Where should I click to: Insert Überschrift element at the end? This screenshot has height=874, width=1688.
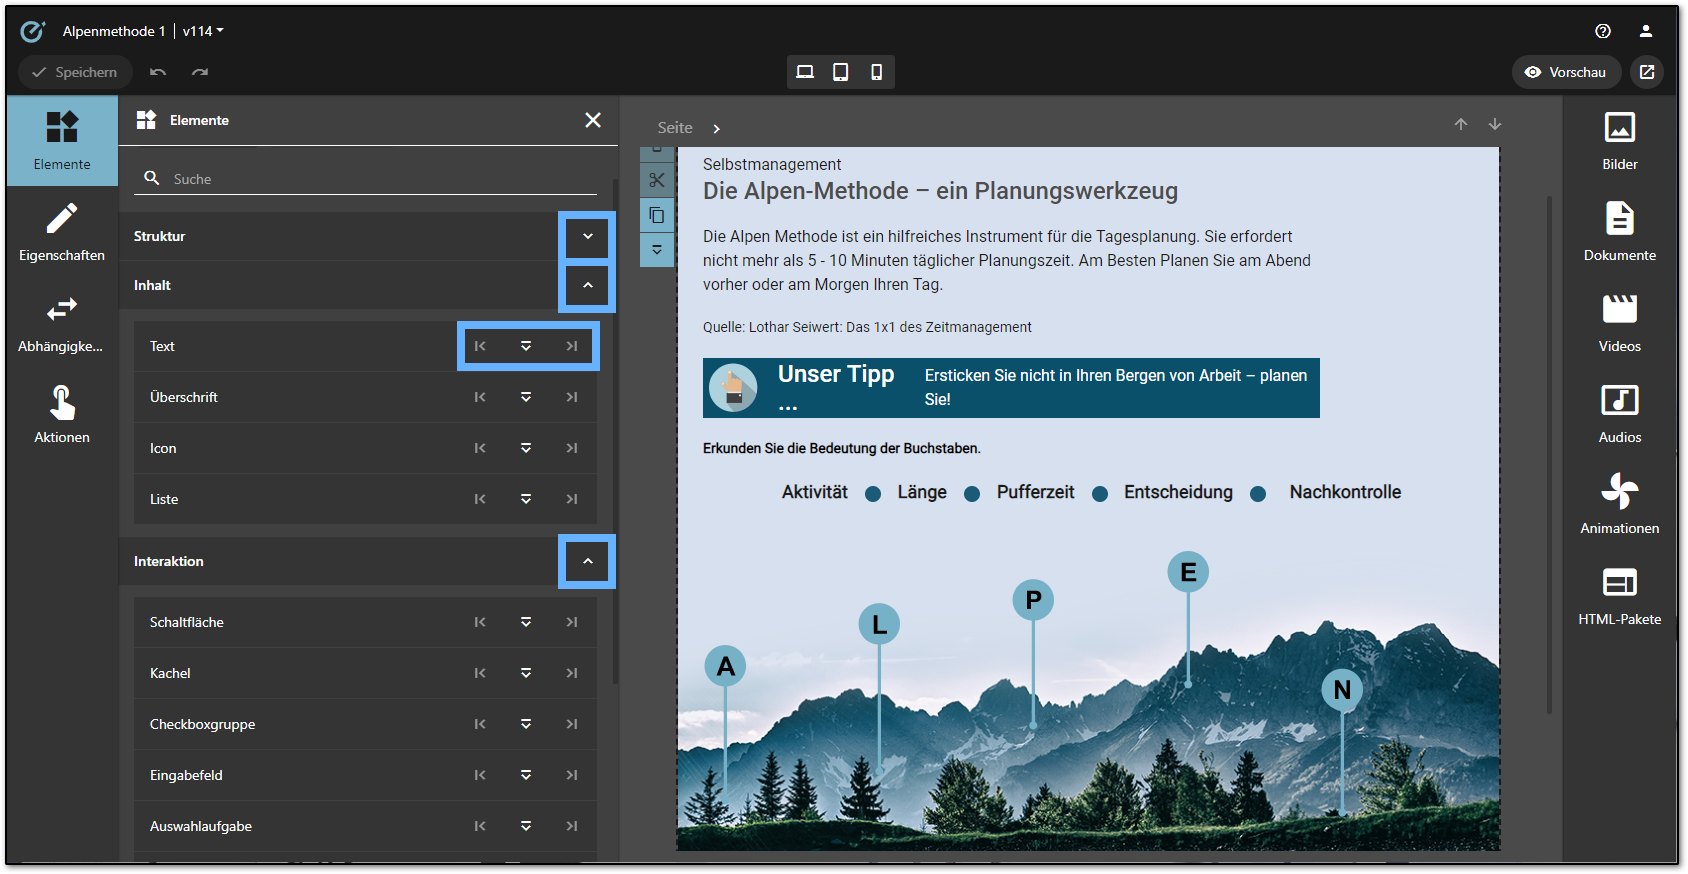pyautogui.click(x=572, y=397)
